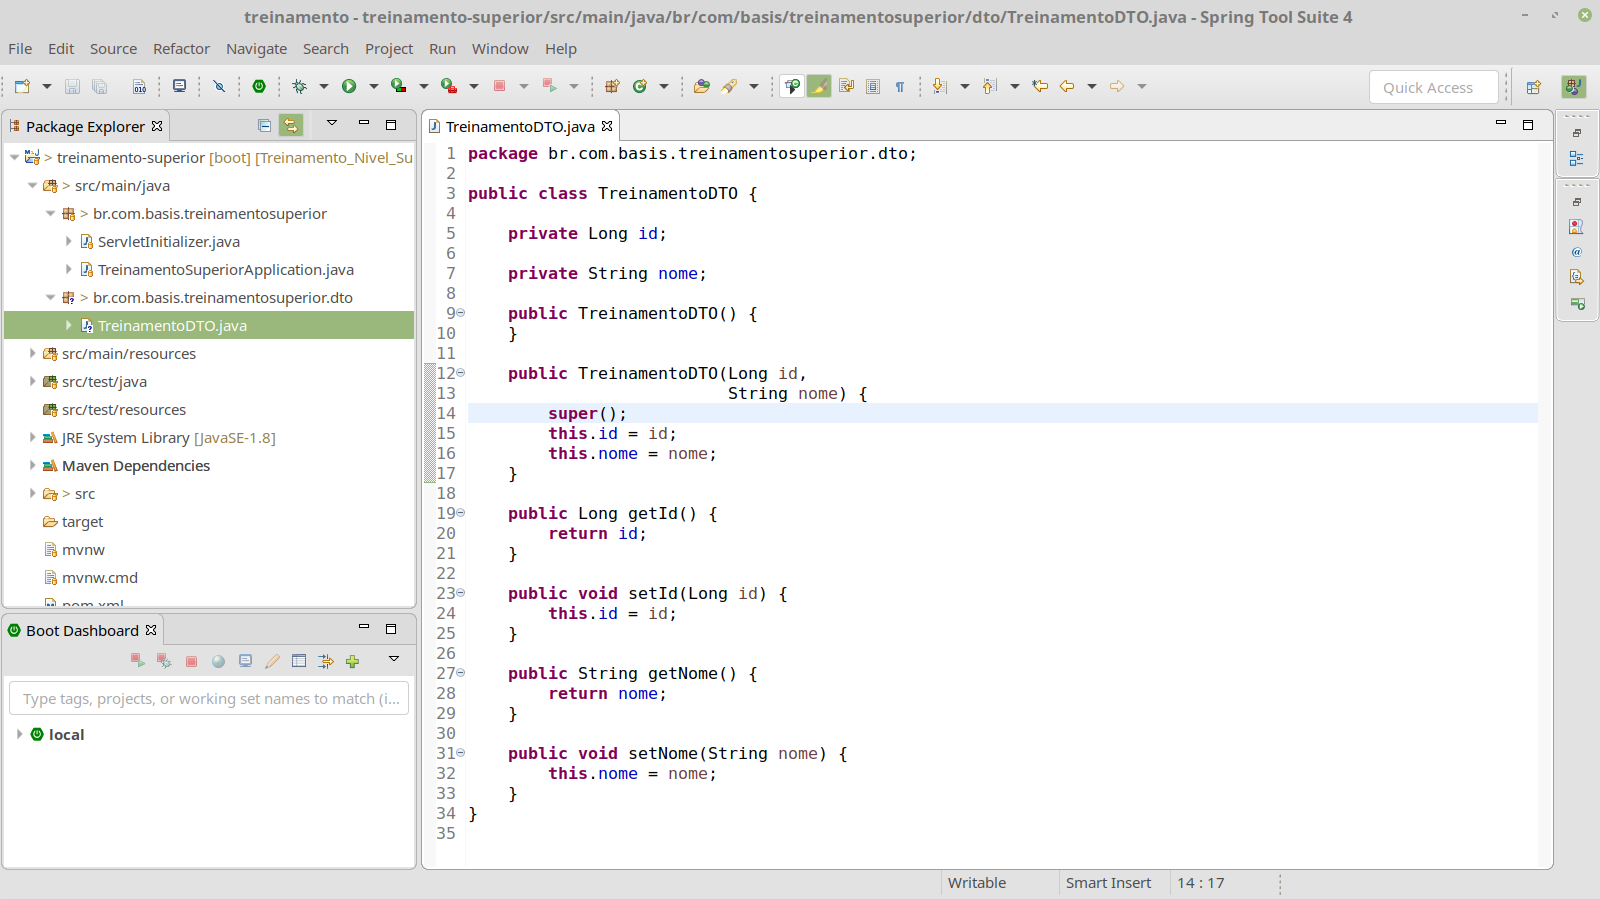Expand the local node in Boot Dashboard

coord(19,734)
